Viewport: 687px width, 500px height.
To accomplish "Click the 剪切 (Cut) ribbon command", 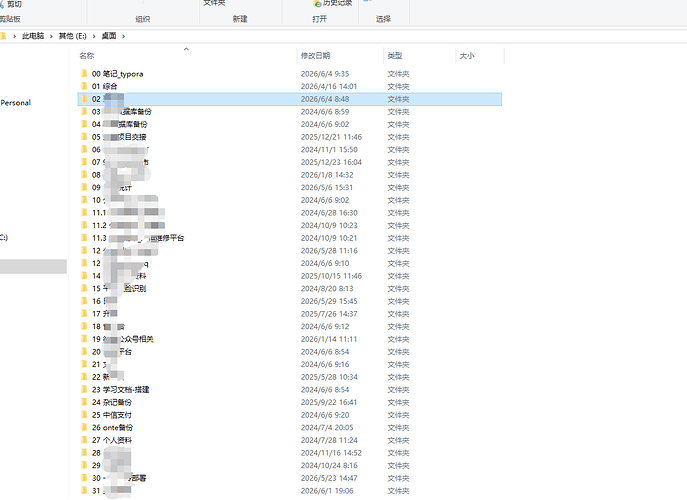I will (11, 4).
